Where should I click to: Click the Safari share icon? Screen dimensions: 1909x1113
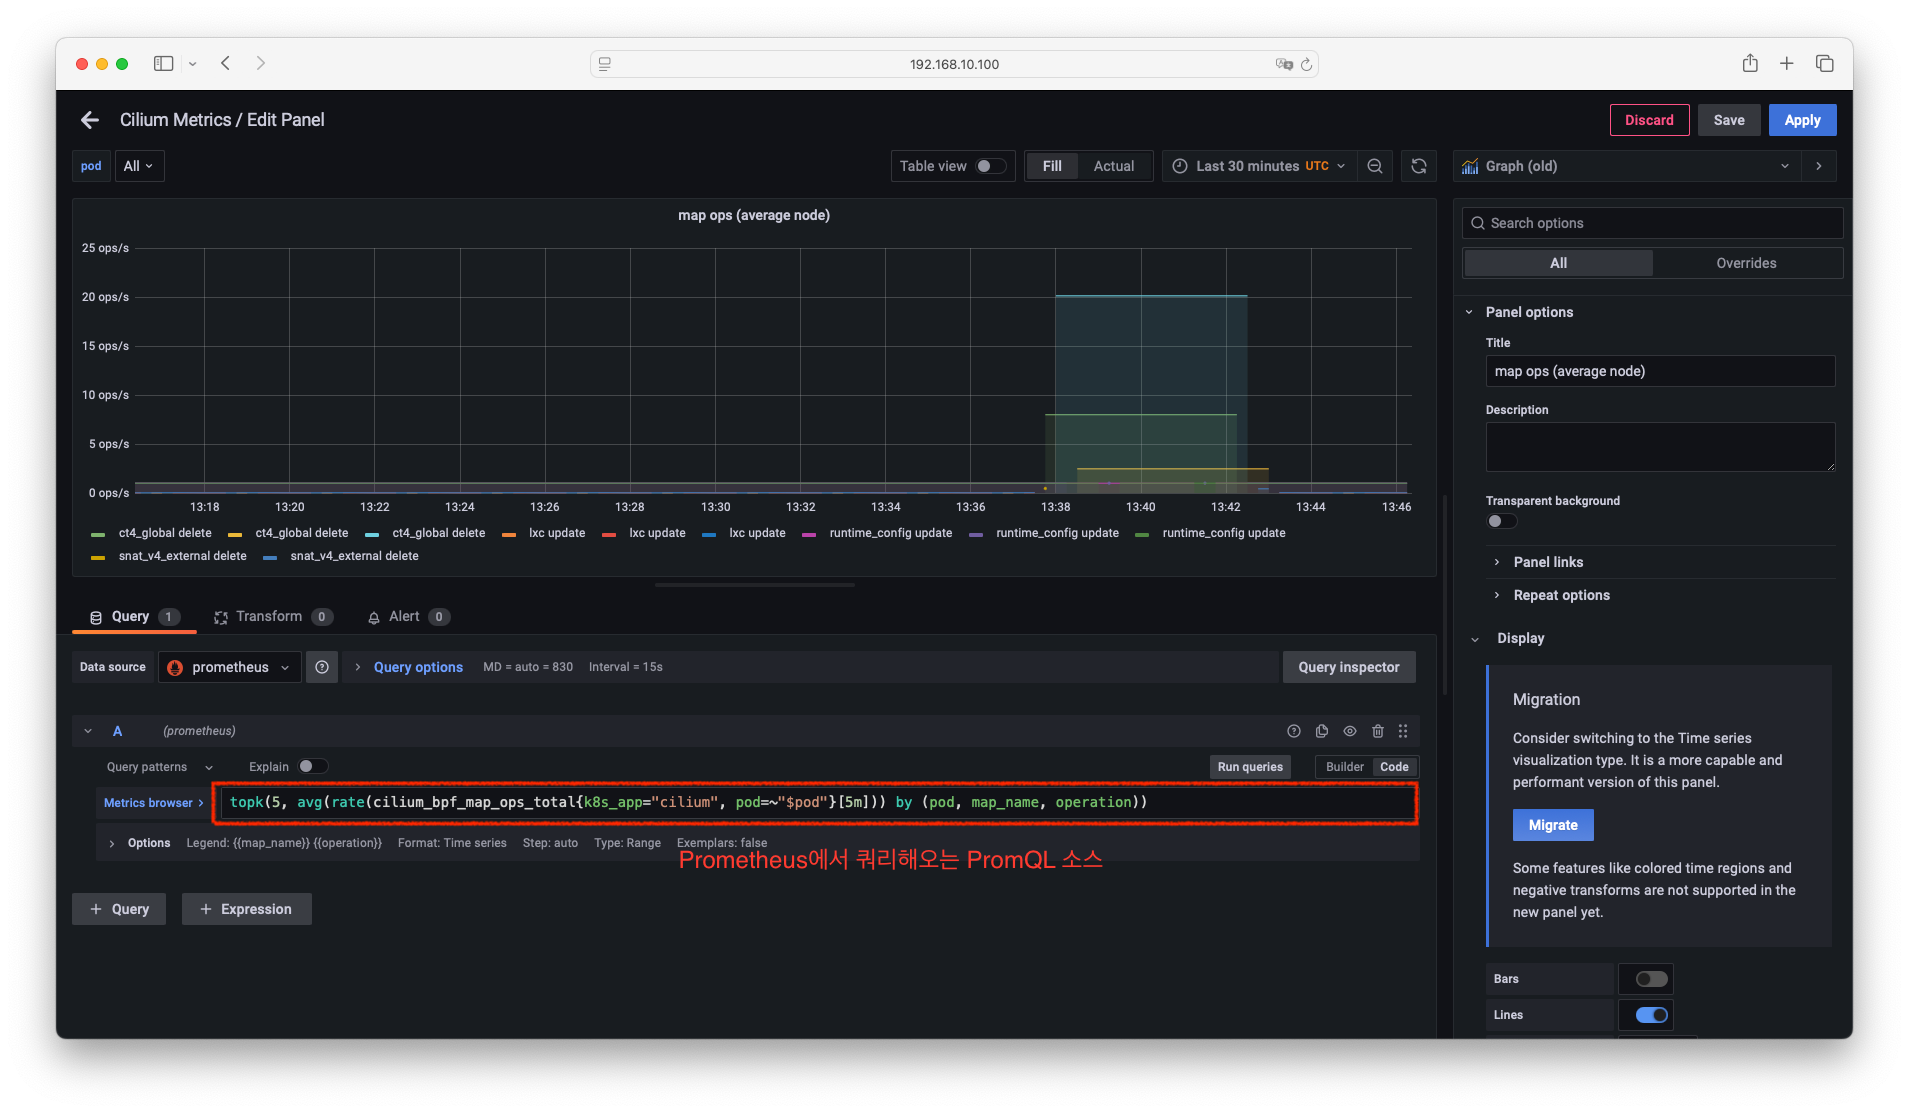pyautogui.click(x=1750, y=63)
